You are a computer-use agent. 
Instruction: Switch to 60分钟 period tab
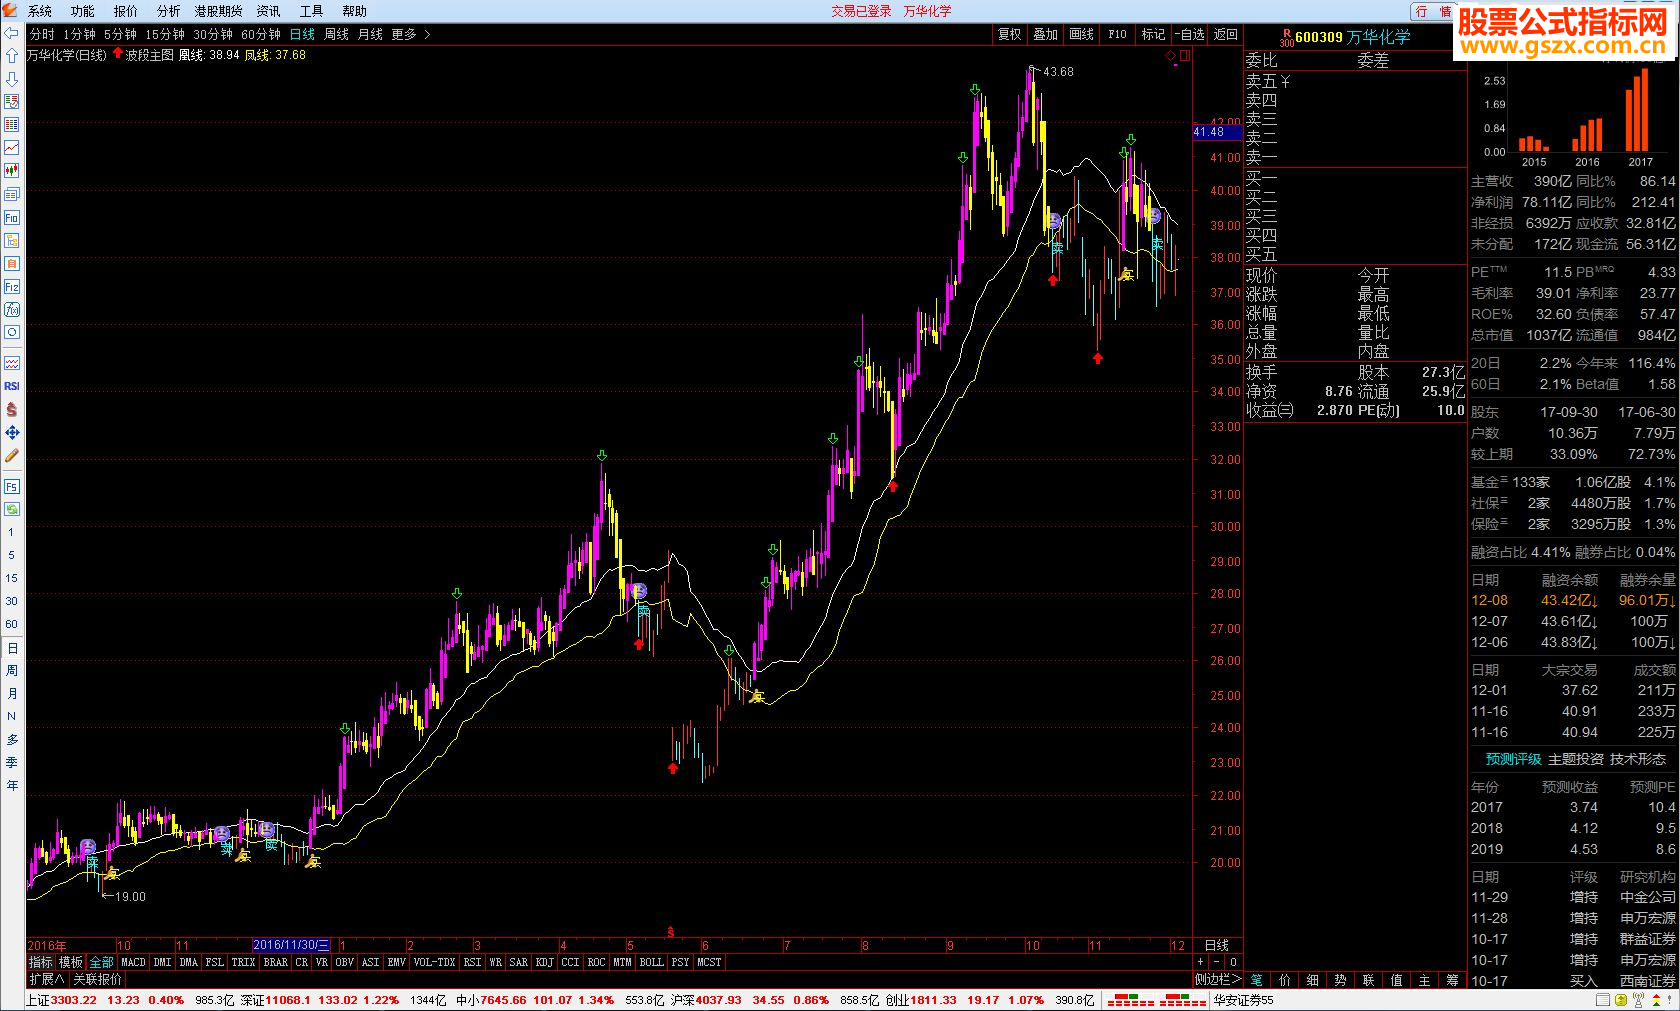point(261,34)
